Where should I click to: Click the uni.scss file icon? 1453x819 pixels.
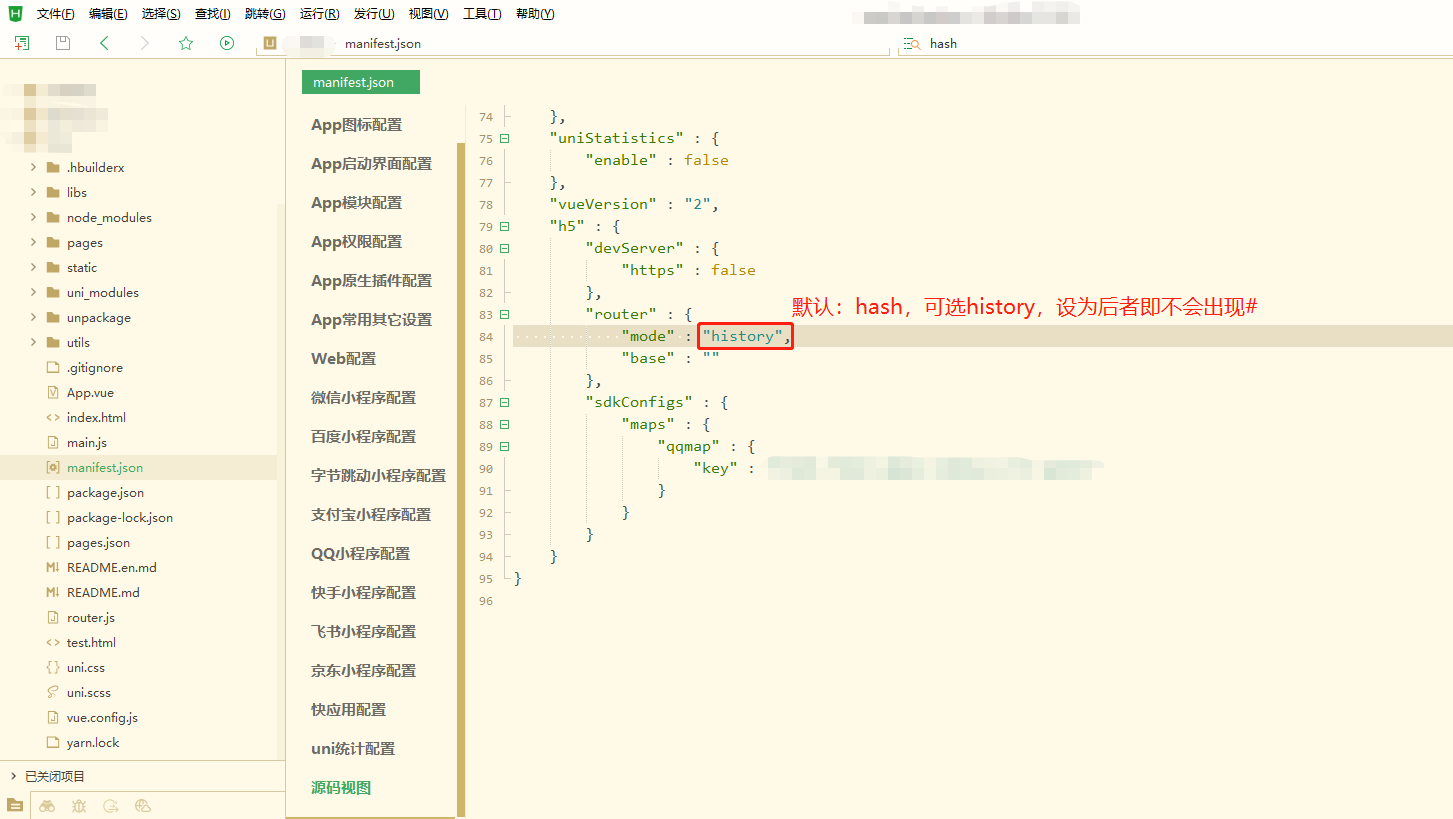pyautogui.click(x=53, y=693)
